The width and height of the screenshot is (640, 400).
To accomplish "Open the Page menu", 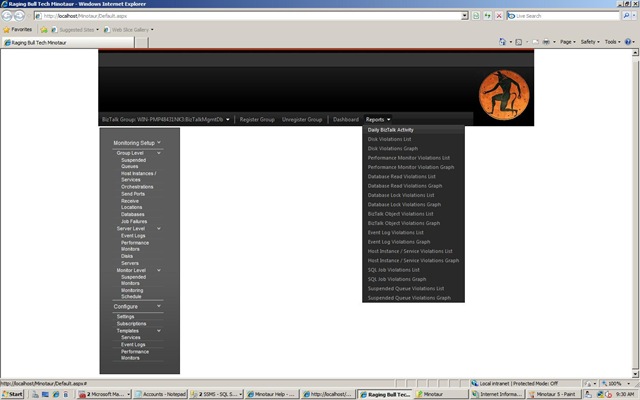I will coord(567,42).
